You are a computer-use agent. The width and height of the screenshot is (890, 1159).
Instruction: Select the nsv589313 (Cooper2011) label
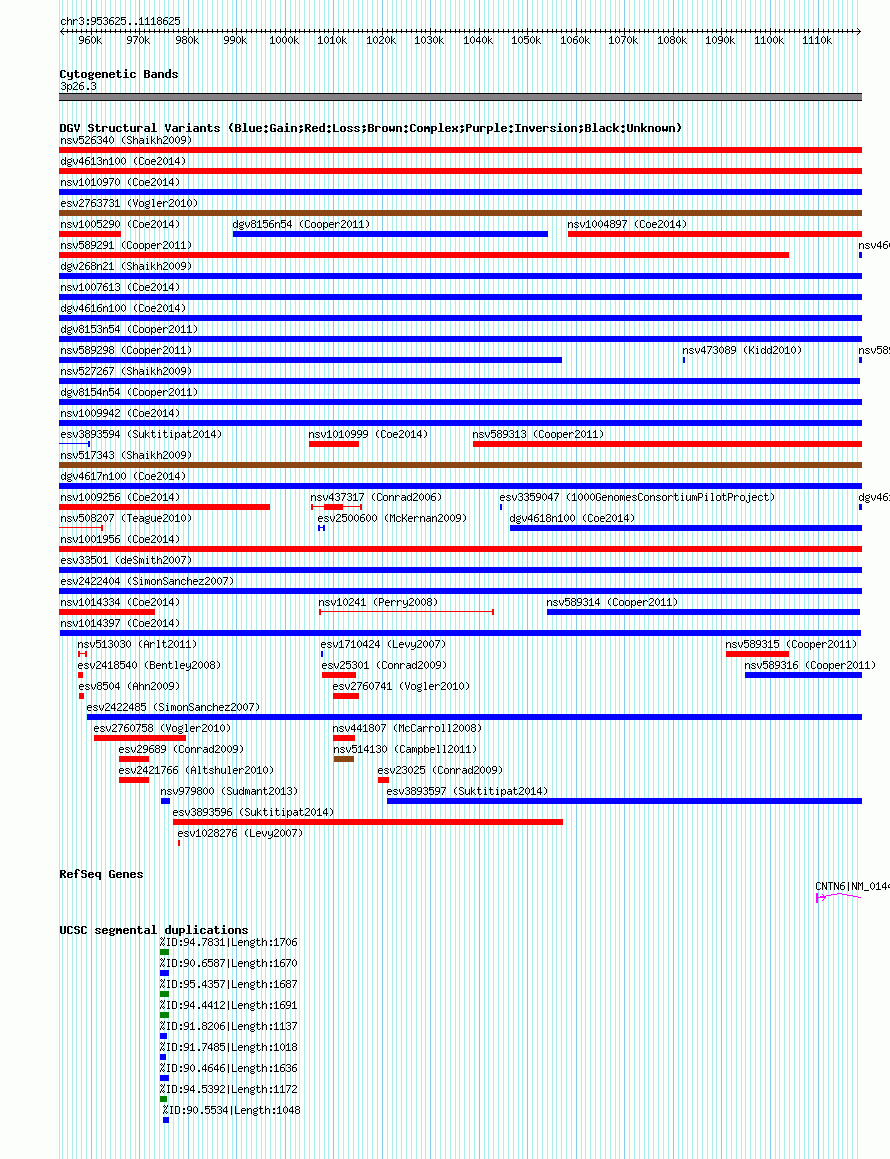click(x=538, y=434)
